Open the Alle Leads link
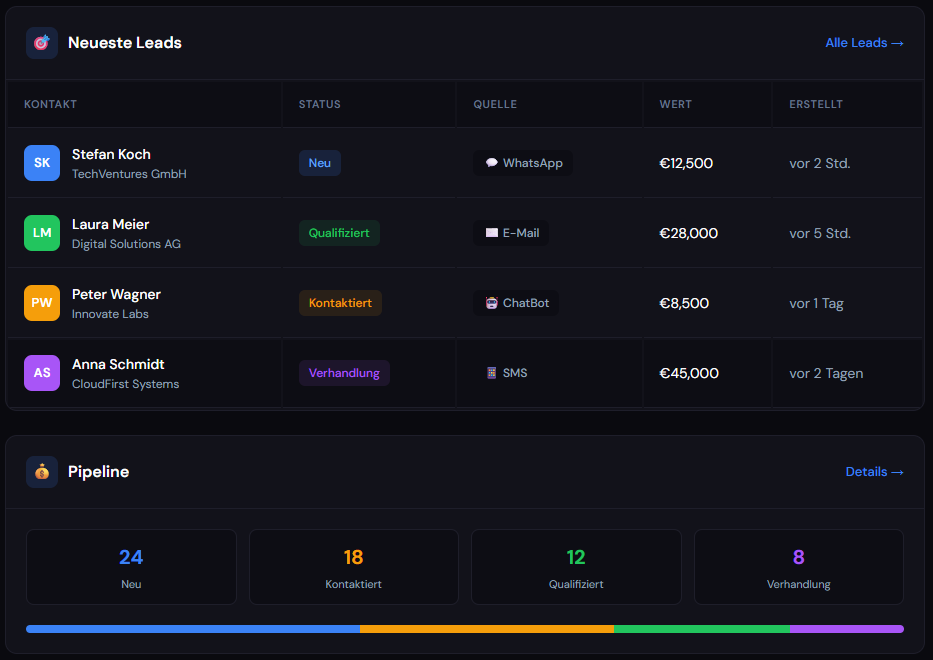Viewport: 933px width, 660px height. [864, 43]
